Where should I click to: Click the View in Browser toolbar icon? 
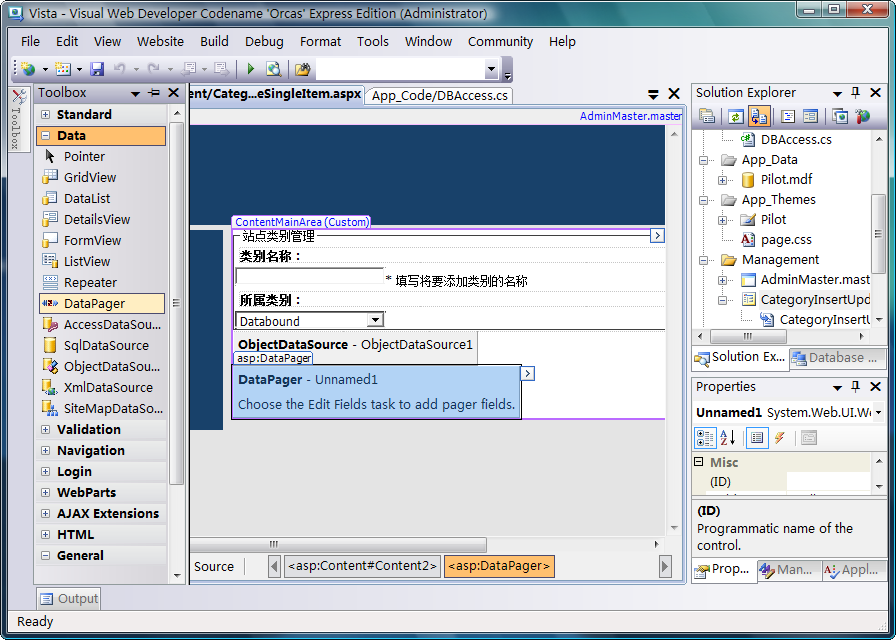(x=274, y=70)
